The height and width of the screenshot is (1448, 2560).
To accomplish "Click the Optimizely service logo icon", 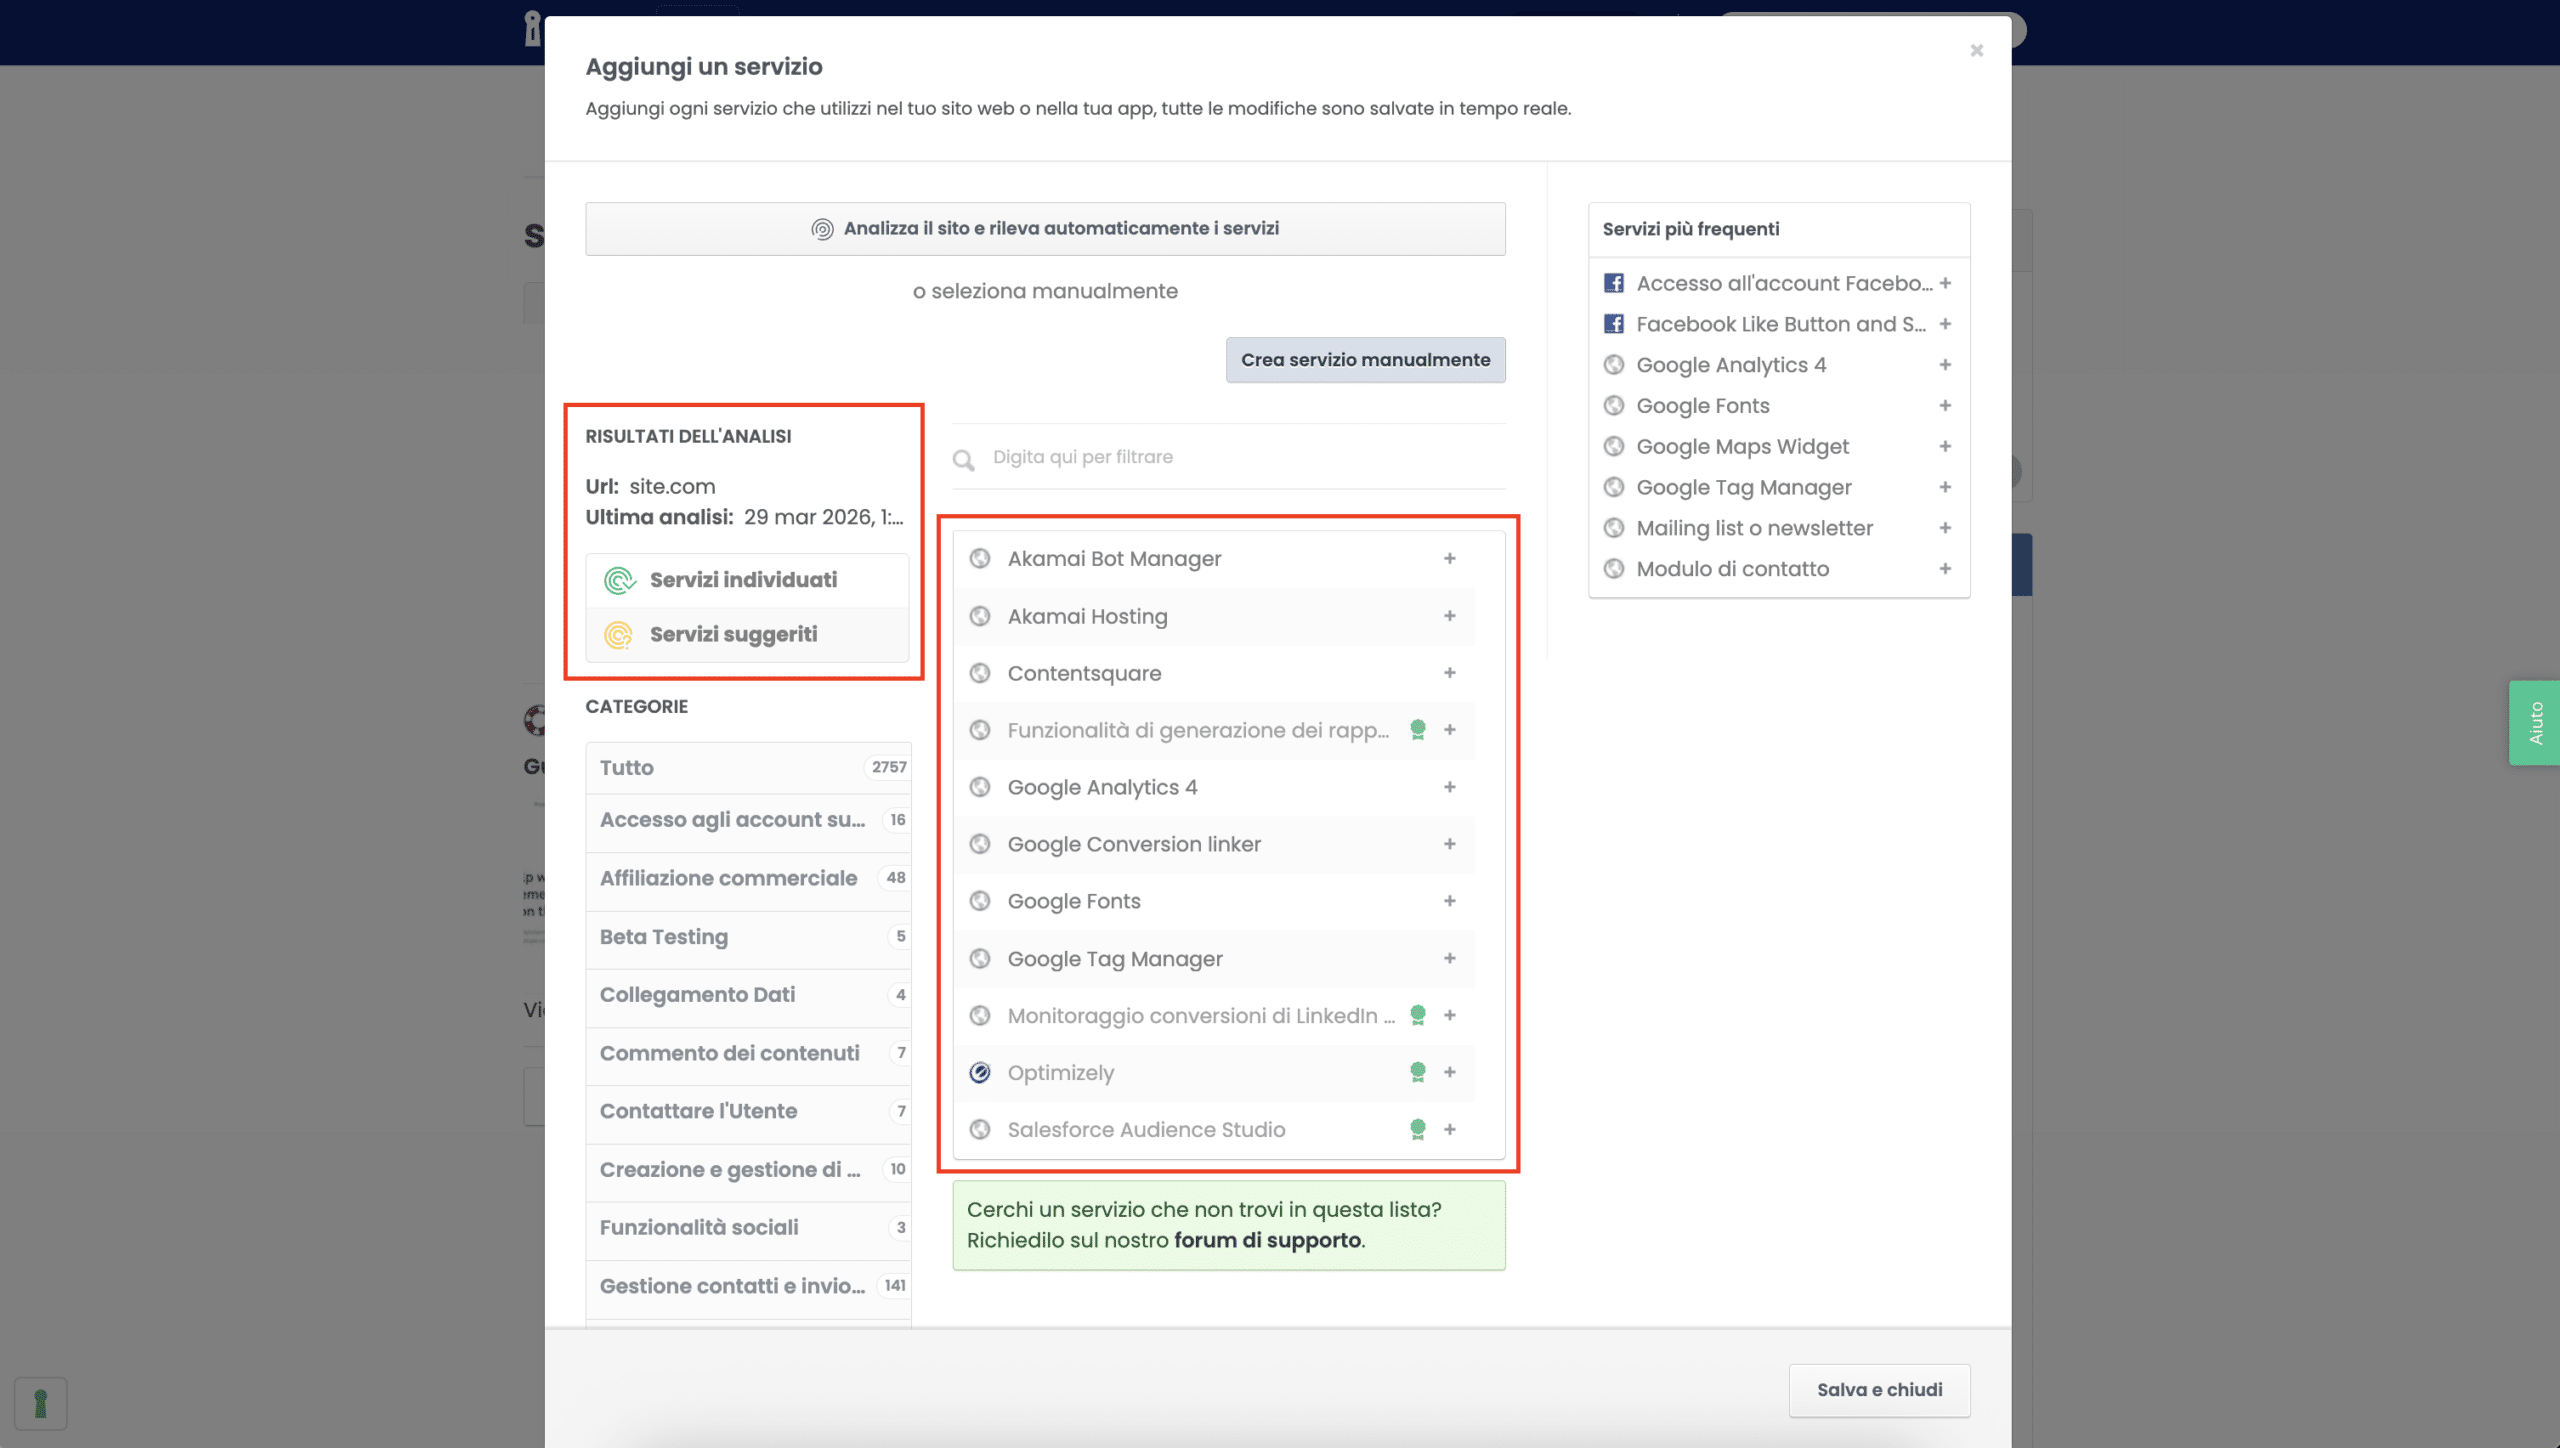I will point(980,1072).
